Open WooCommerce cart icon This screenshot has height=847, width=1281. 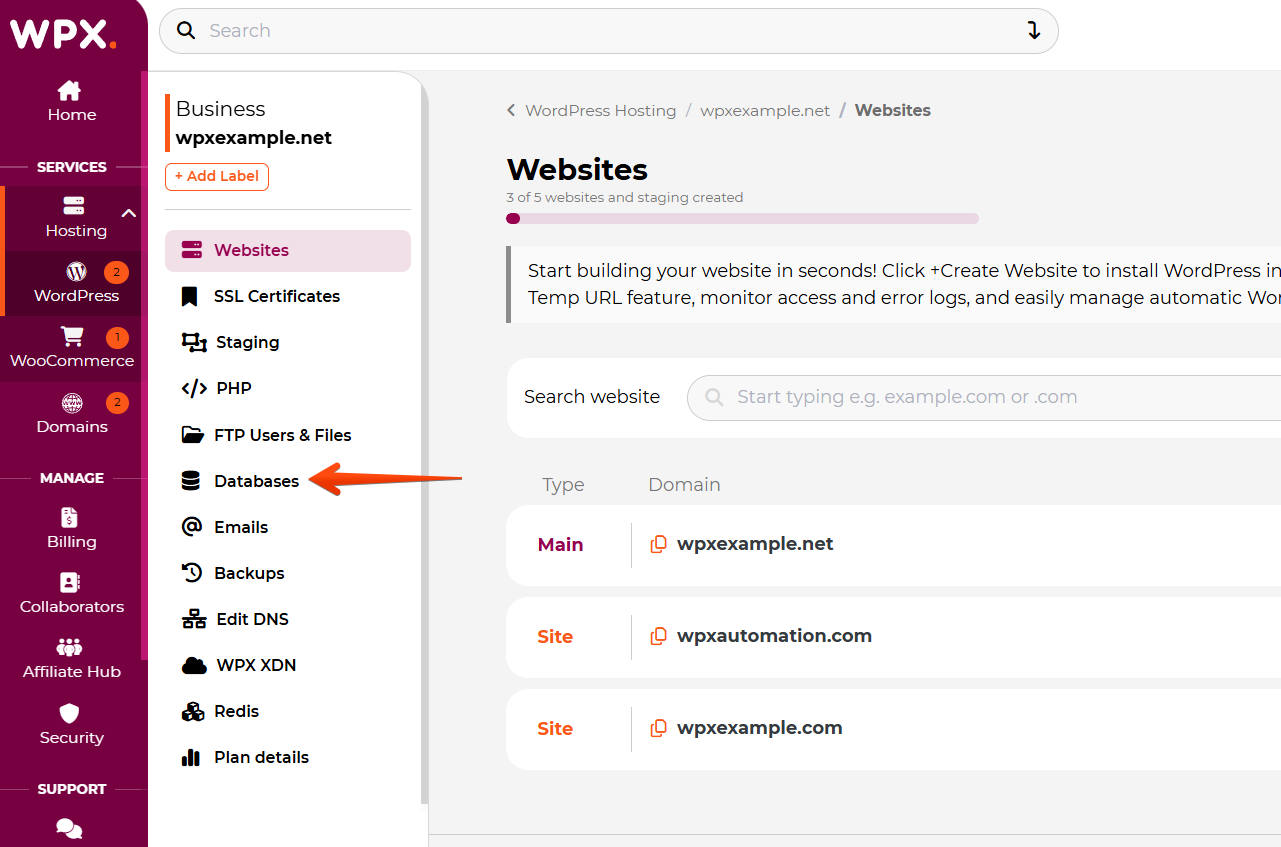pos(72,336)
